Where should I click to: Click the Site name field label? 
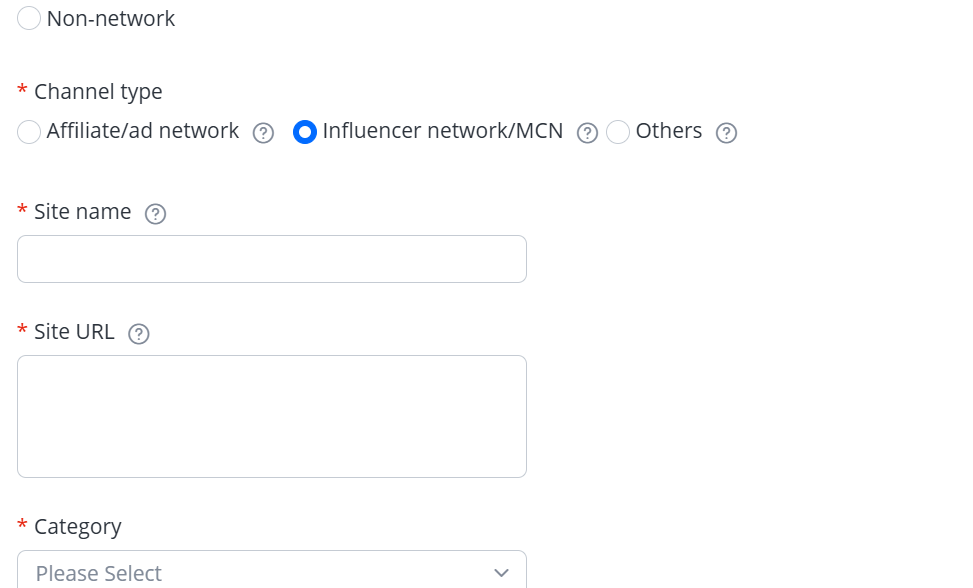tap(82, 212)
